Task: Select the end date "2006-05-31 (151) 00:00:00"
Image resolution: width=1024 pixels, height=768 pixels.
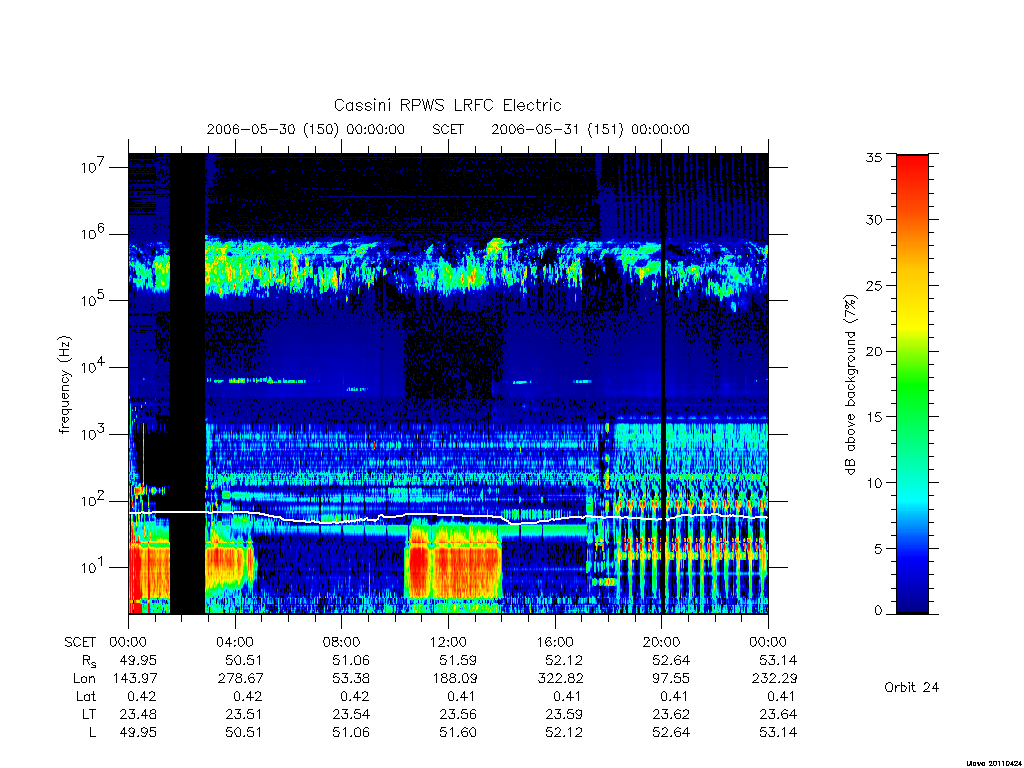Action: [590, 129]
